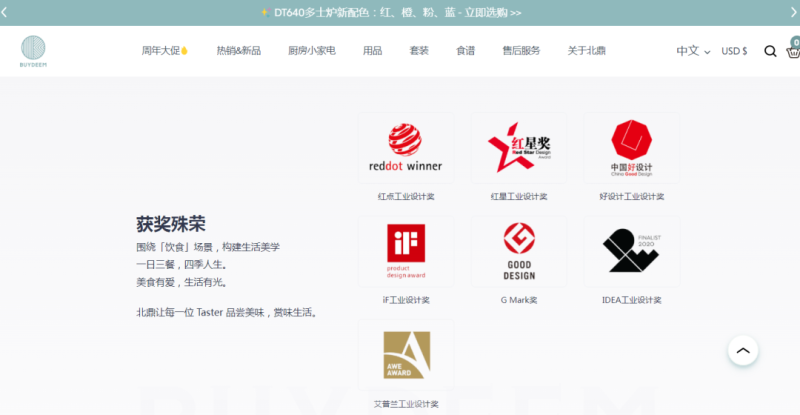Viewport: 800px width, 415px height.
Task: Open the 食谱 menu item
Action: [465, 51]
